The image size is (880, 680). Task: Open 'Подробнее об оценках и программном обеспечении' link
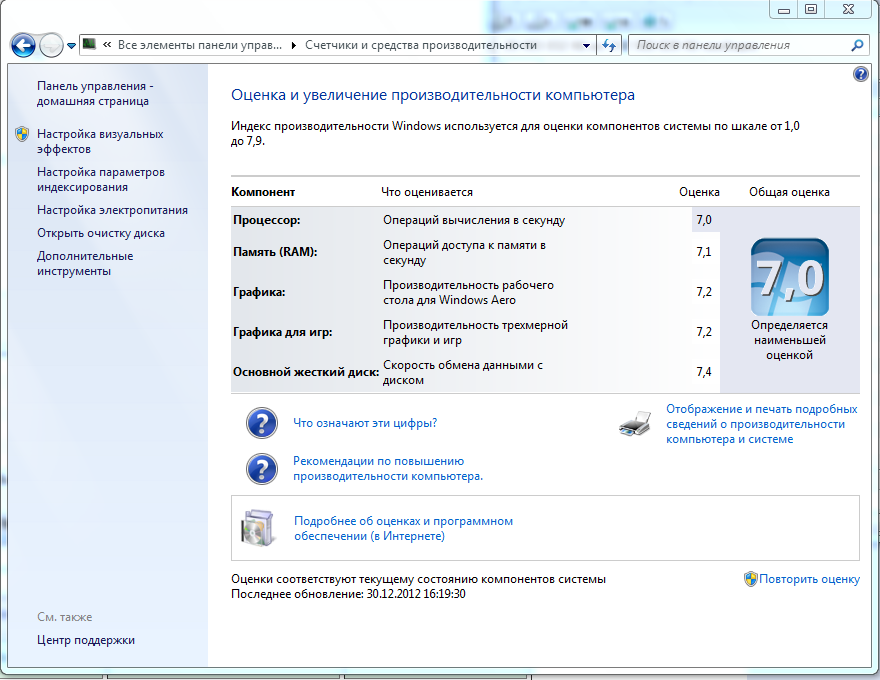(404, 529)
